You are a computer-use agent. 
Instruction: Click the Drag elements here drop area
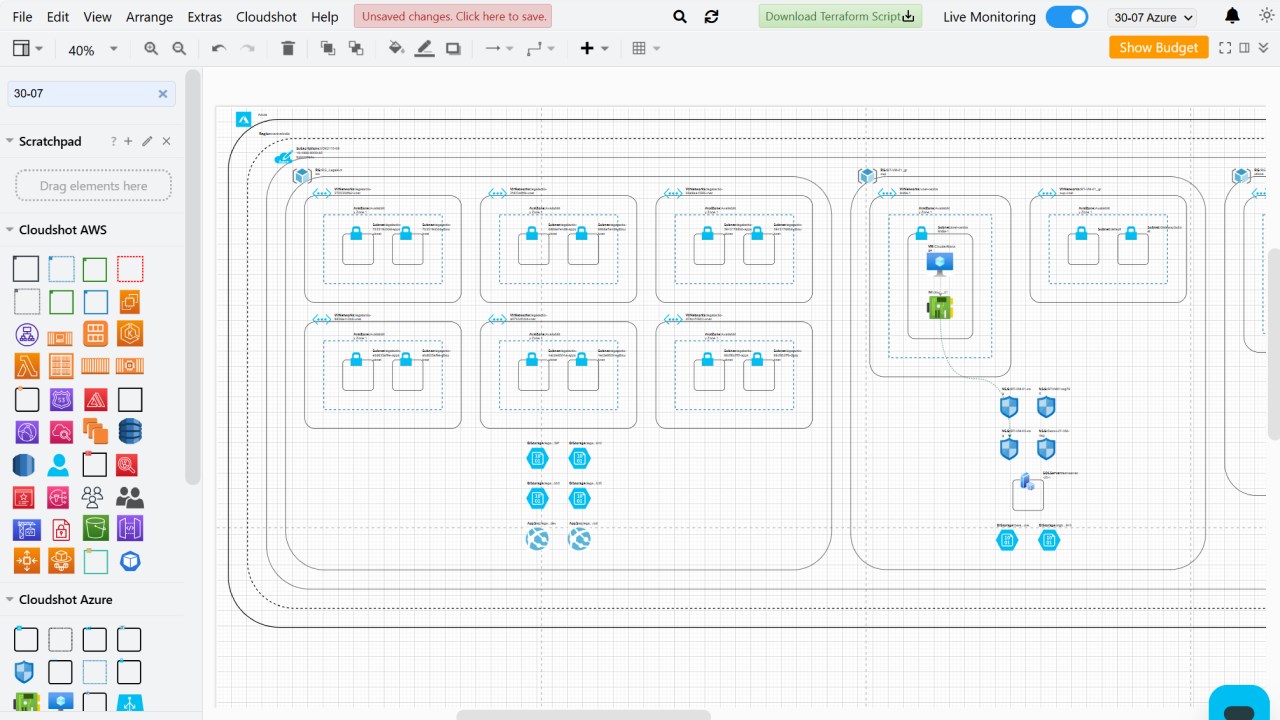click(93, 186)
